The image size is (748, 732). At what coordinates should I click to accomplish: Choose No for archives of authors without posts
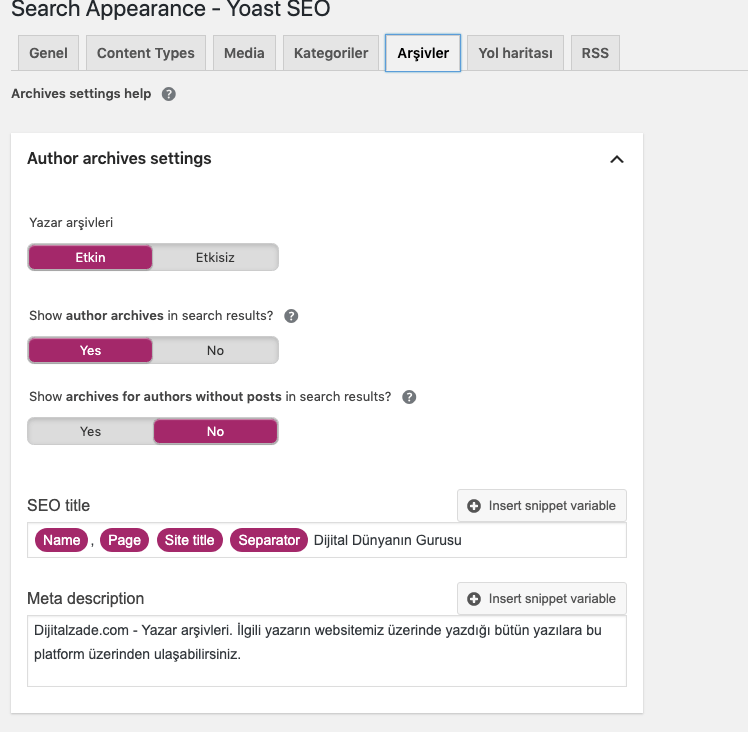[x=215, y=431]
